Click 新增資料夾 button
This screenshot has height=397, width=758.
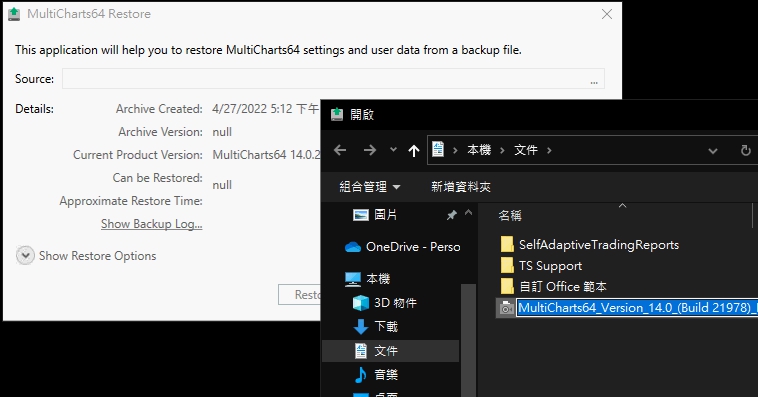(x=461, y=187)
